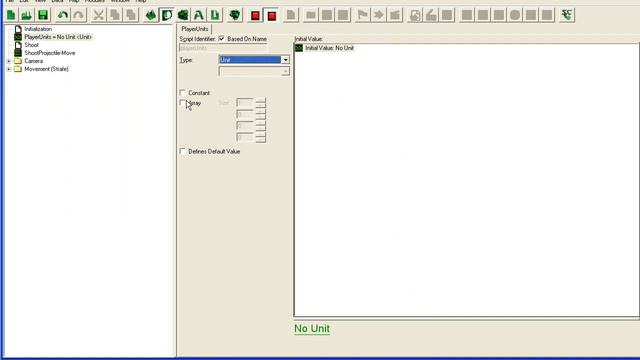
Task: Open the Data module icon
Action: pos(183,16)
